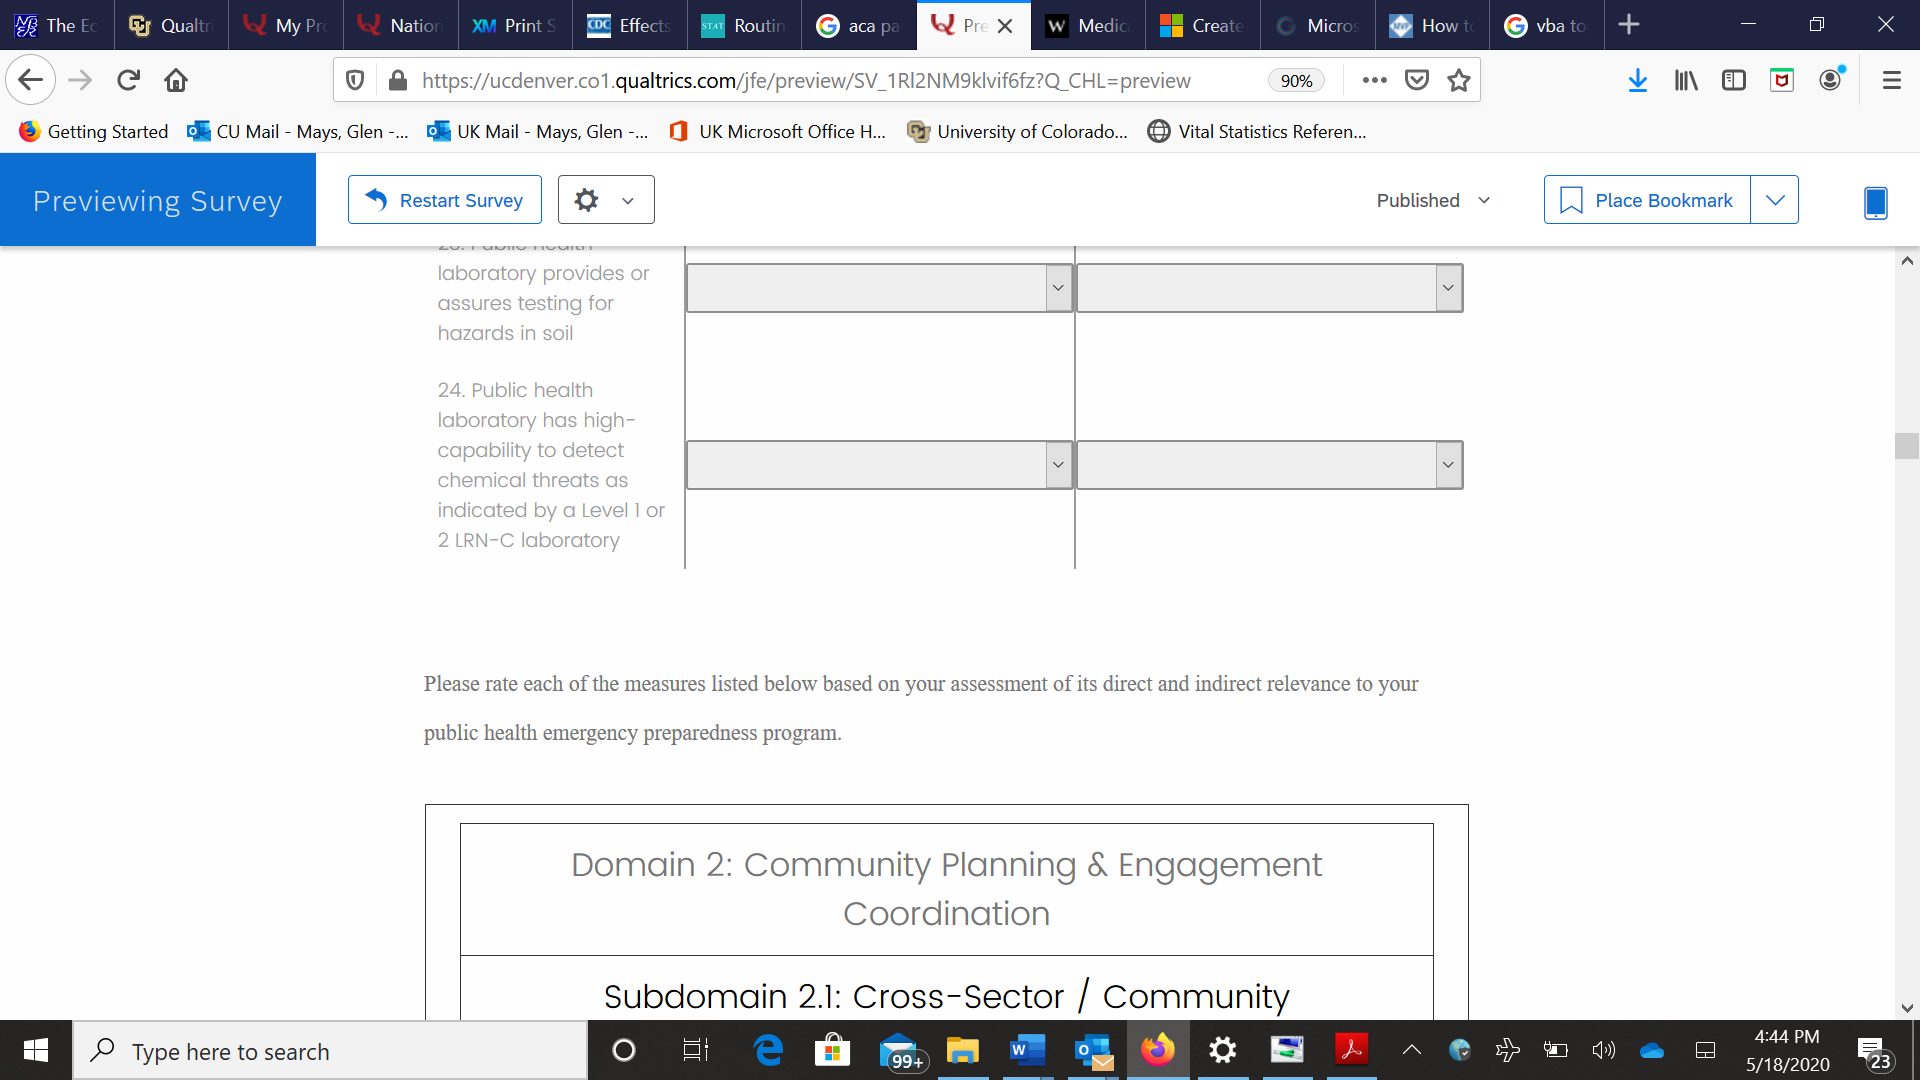Expand the Published status dropdown
This screenshot has width=1920, height=1080.
click(1433, 200)
